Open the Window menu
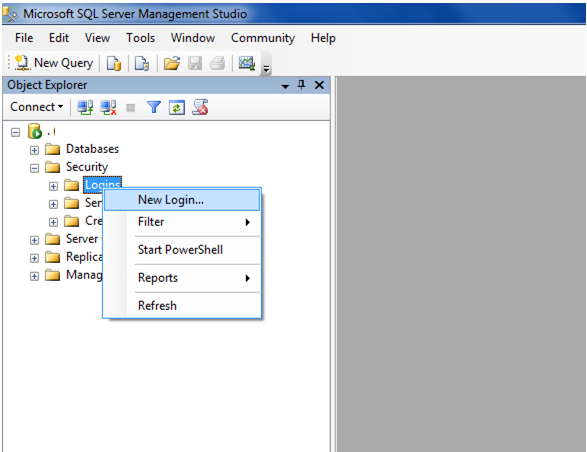The width and height of the screenshot is (587, 452). point(193,38)
